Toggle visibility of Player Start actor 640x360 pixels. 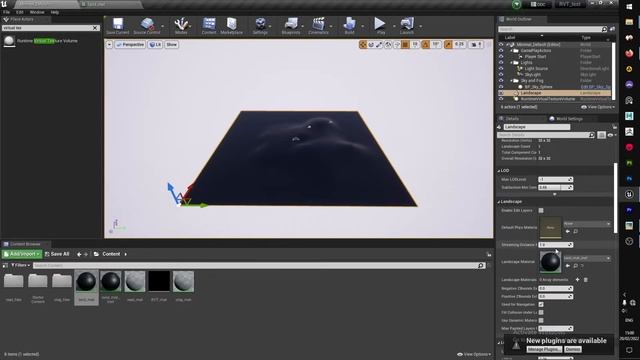click(501, 57)
